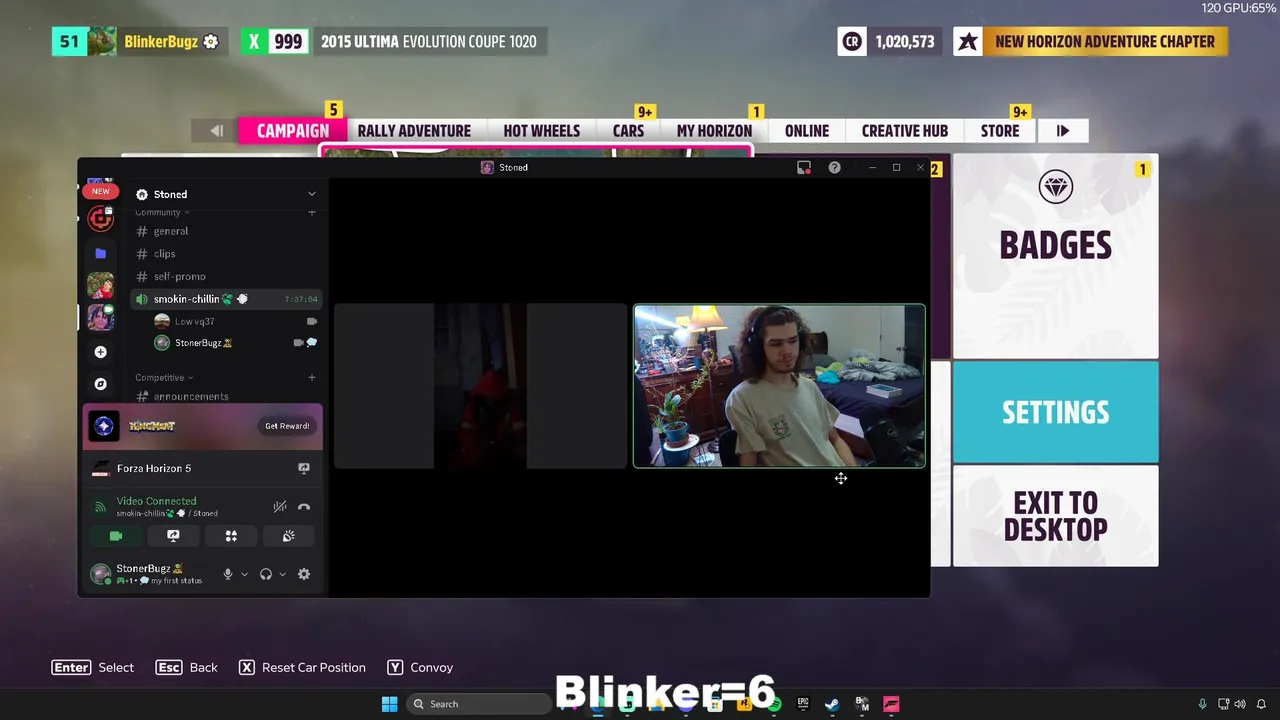This screenshot has height=720, width=1280.
Task: Open the My Horizon tab
Action: tap(714, 131)
